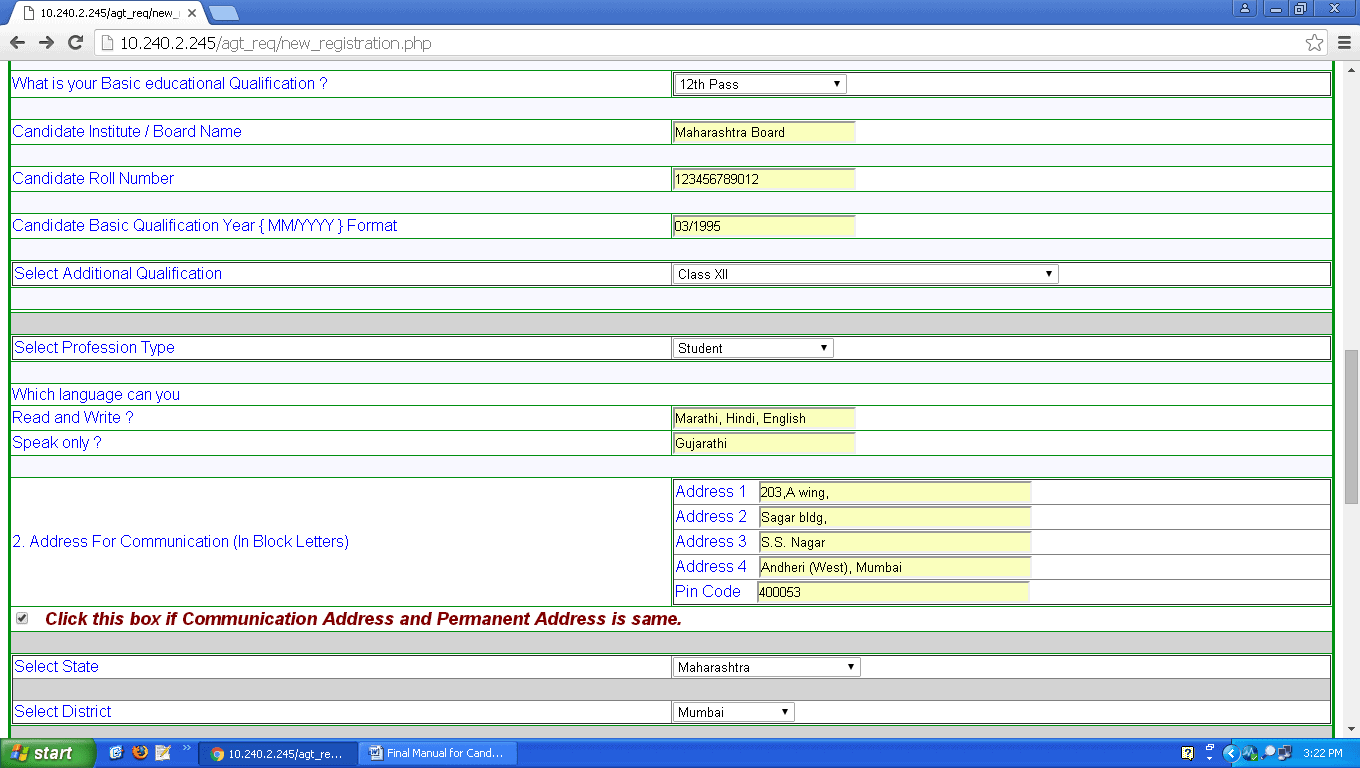Select the 10.240.2.245/agt_req/new browser tab
Image resolution: width=1360 pixels, height=768 pixels.
coord(105,13)
